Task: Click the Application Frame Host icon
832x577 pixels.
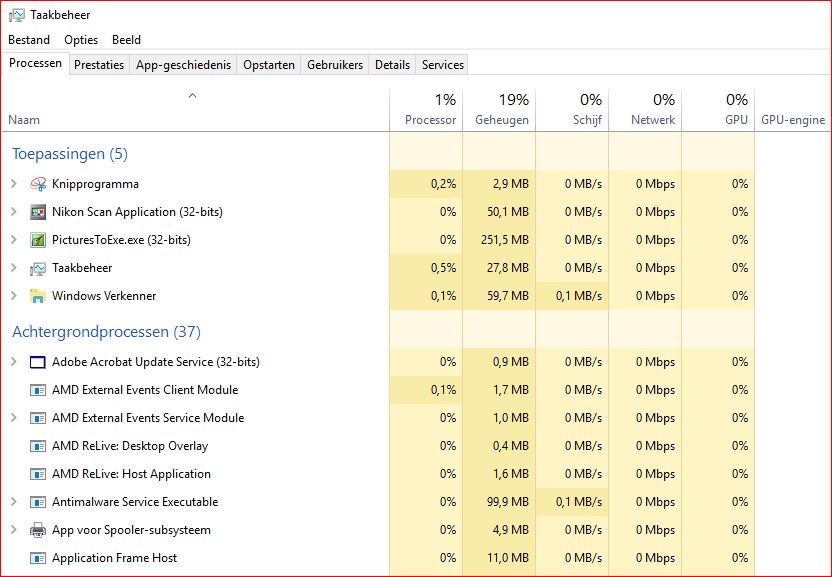Action: (x=38, y=558)
